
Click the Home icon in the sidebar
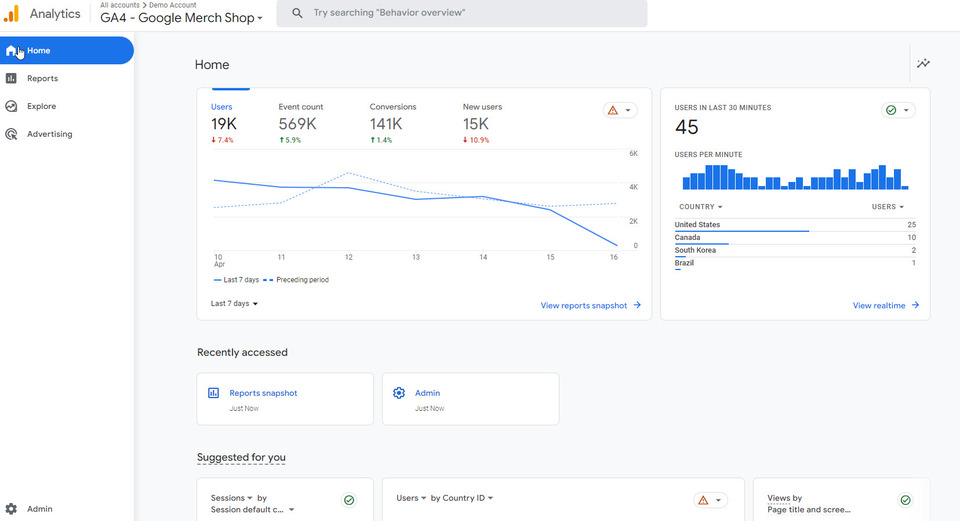12,50
